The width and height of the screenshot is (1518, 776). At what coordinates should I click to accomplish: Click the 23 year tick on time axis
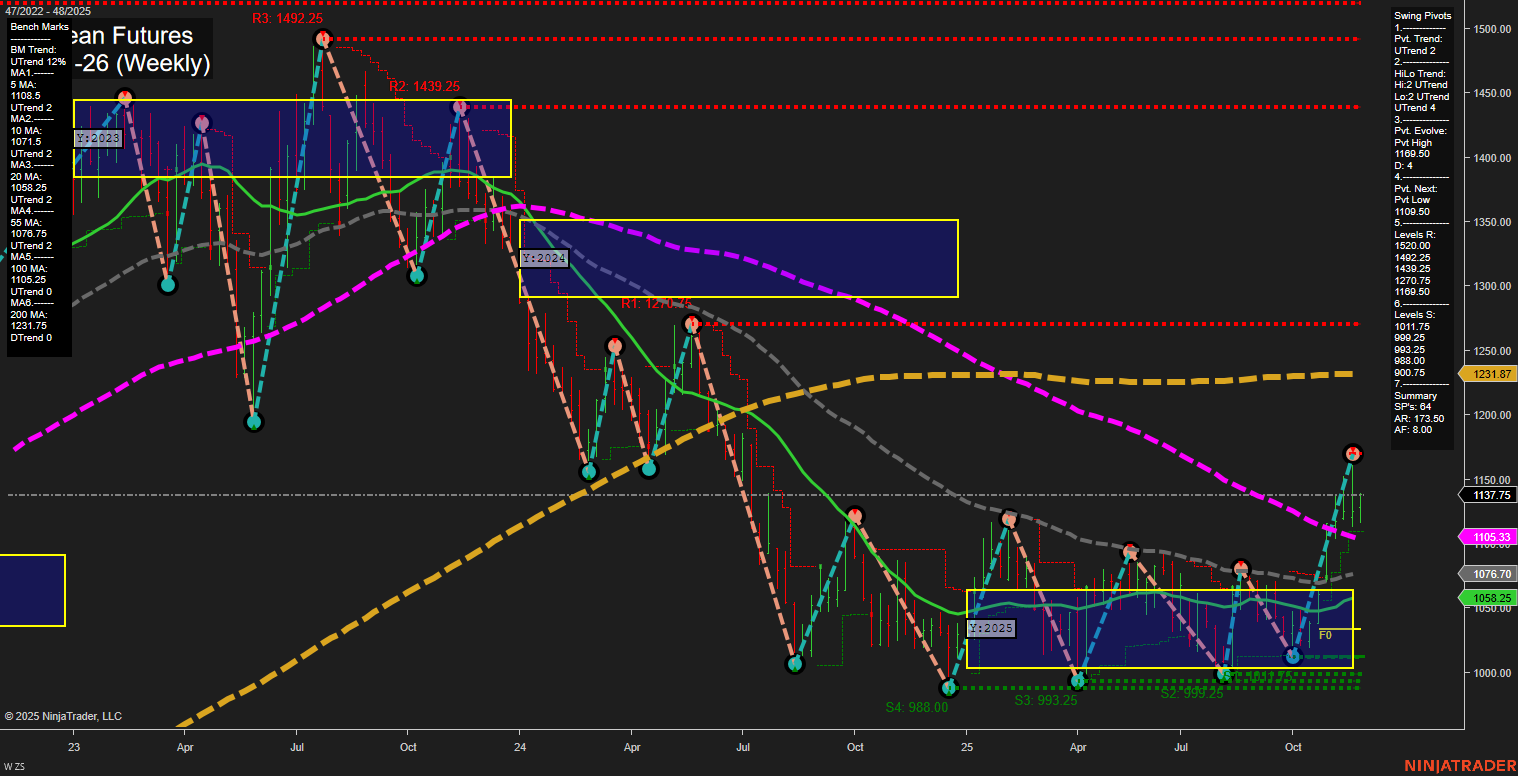pos(74,747)
